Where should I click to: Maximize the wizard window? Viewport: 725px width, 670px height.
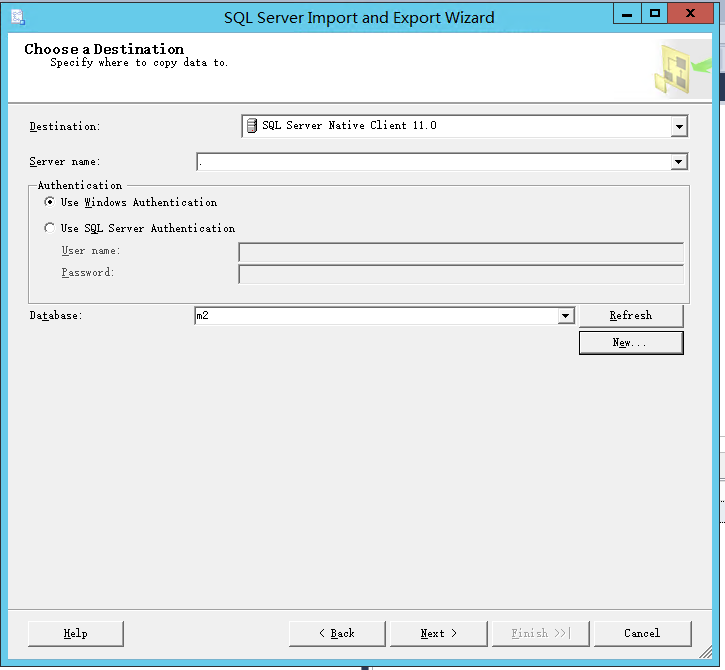(654, 13)
